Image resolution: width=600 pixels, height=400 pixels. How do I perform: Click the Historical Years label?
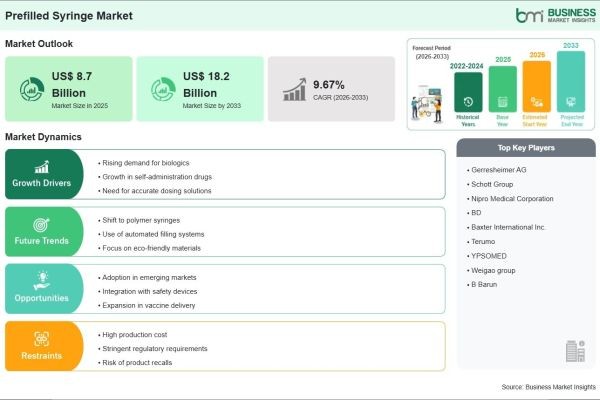pos(468,121)
